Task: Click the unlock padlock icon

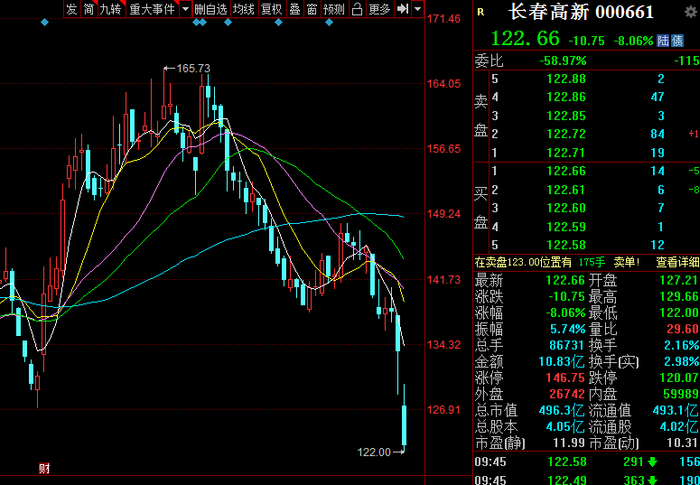Action: pos(357,9)
